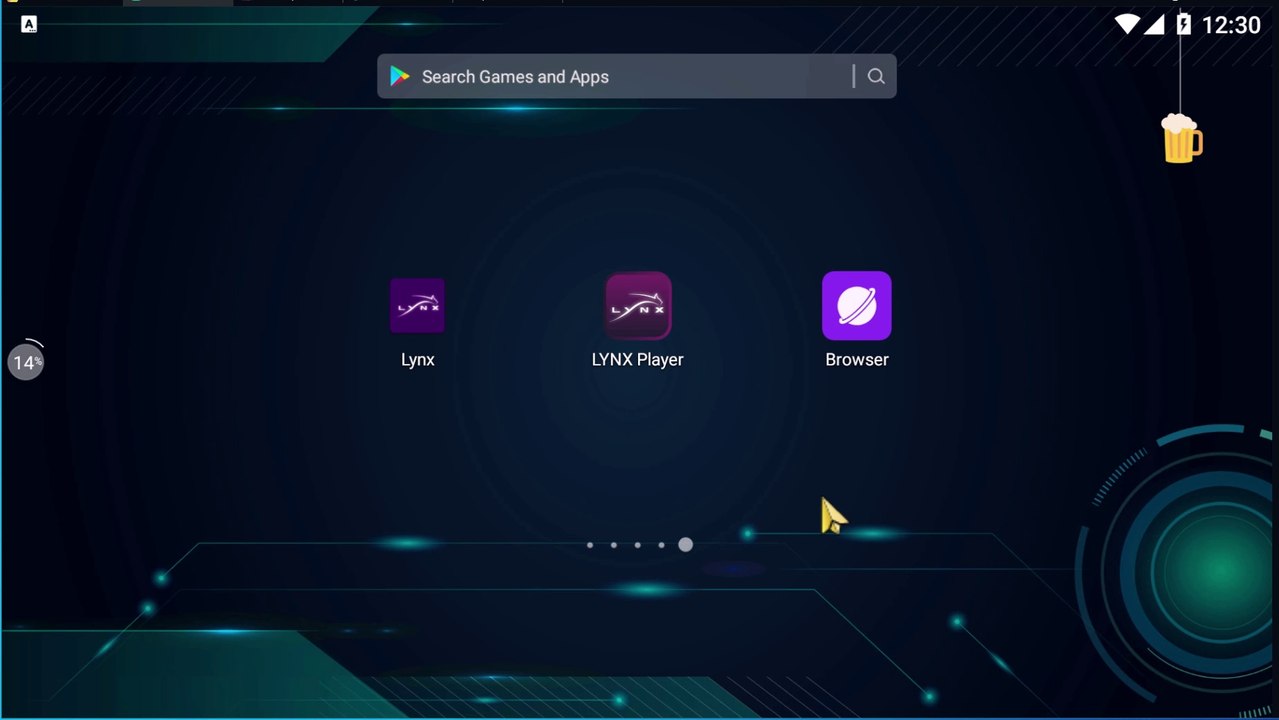Go to the fourth home page dot
The height and width of the screenshot is (720, 1279).
click(662, 545)
